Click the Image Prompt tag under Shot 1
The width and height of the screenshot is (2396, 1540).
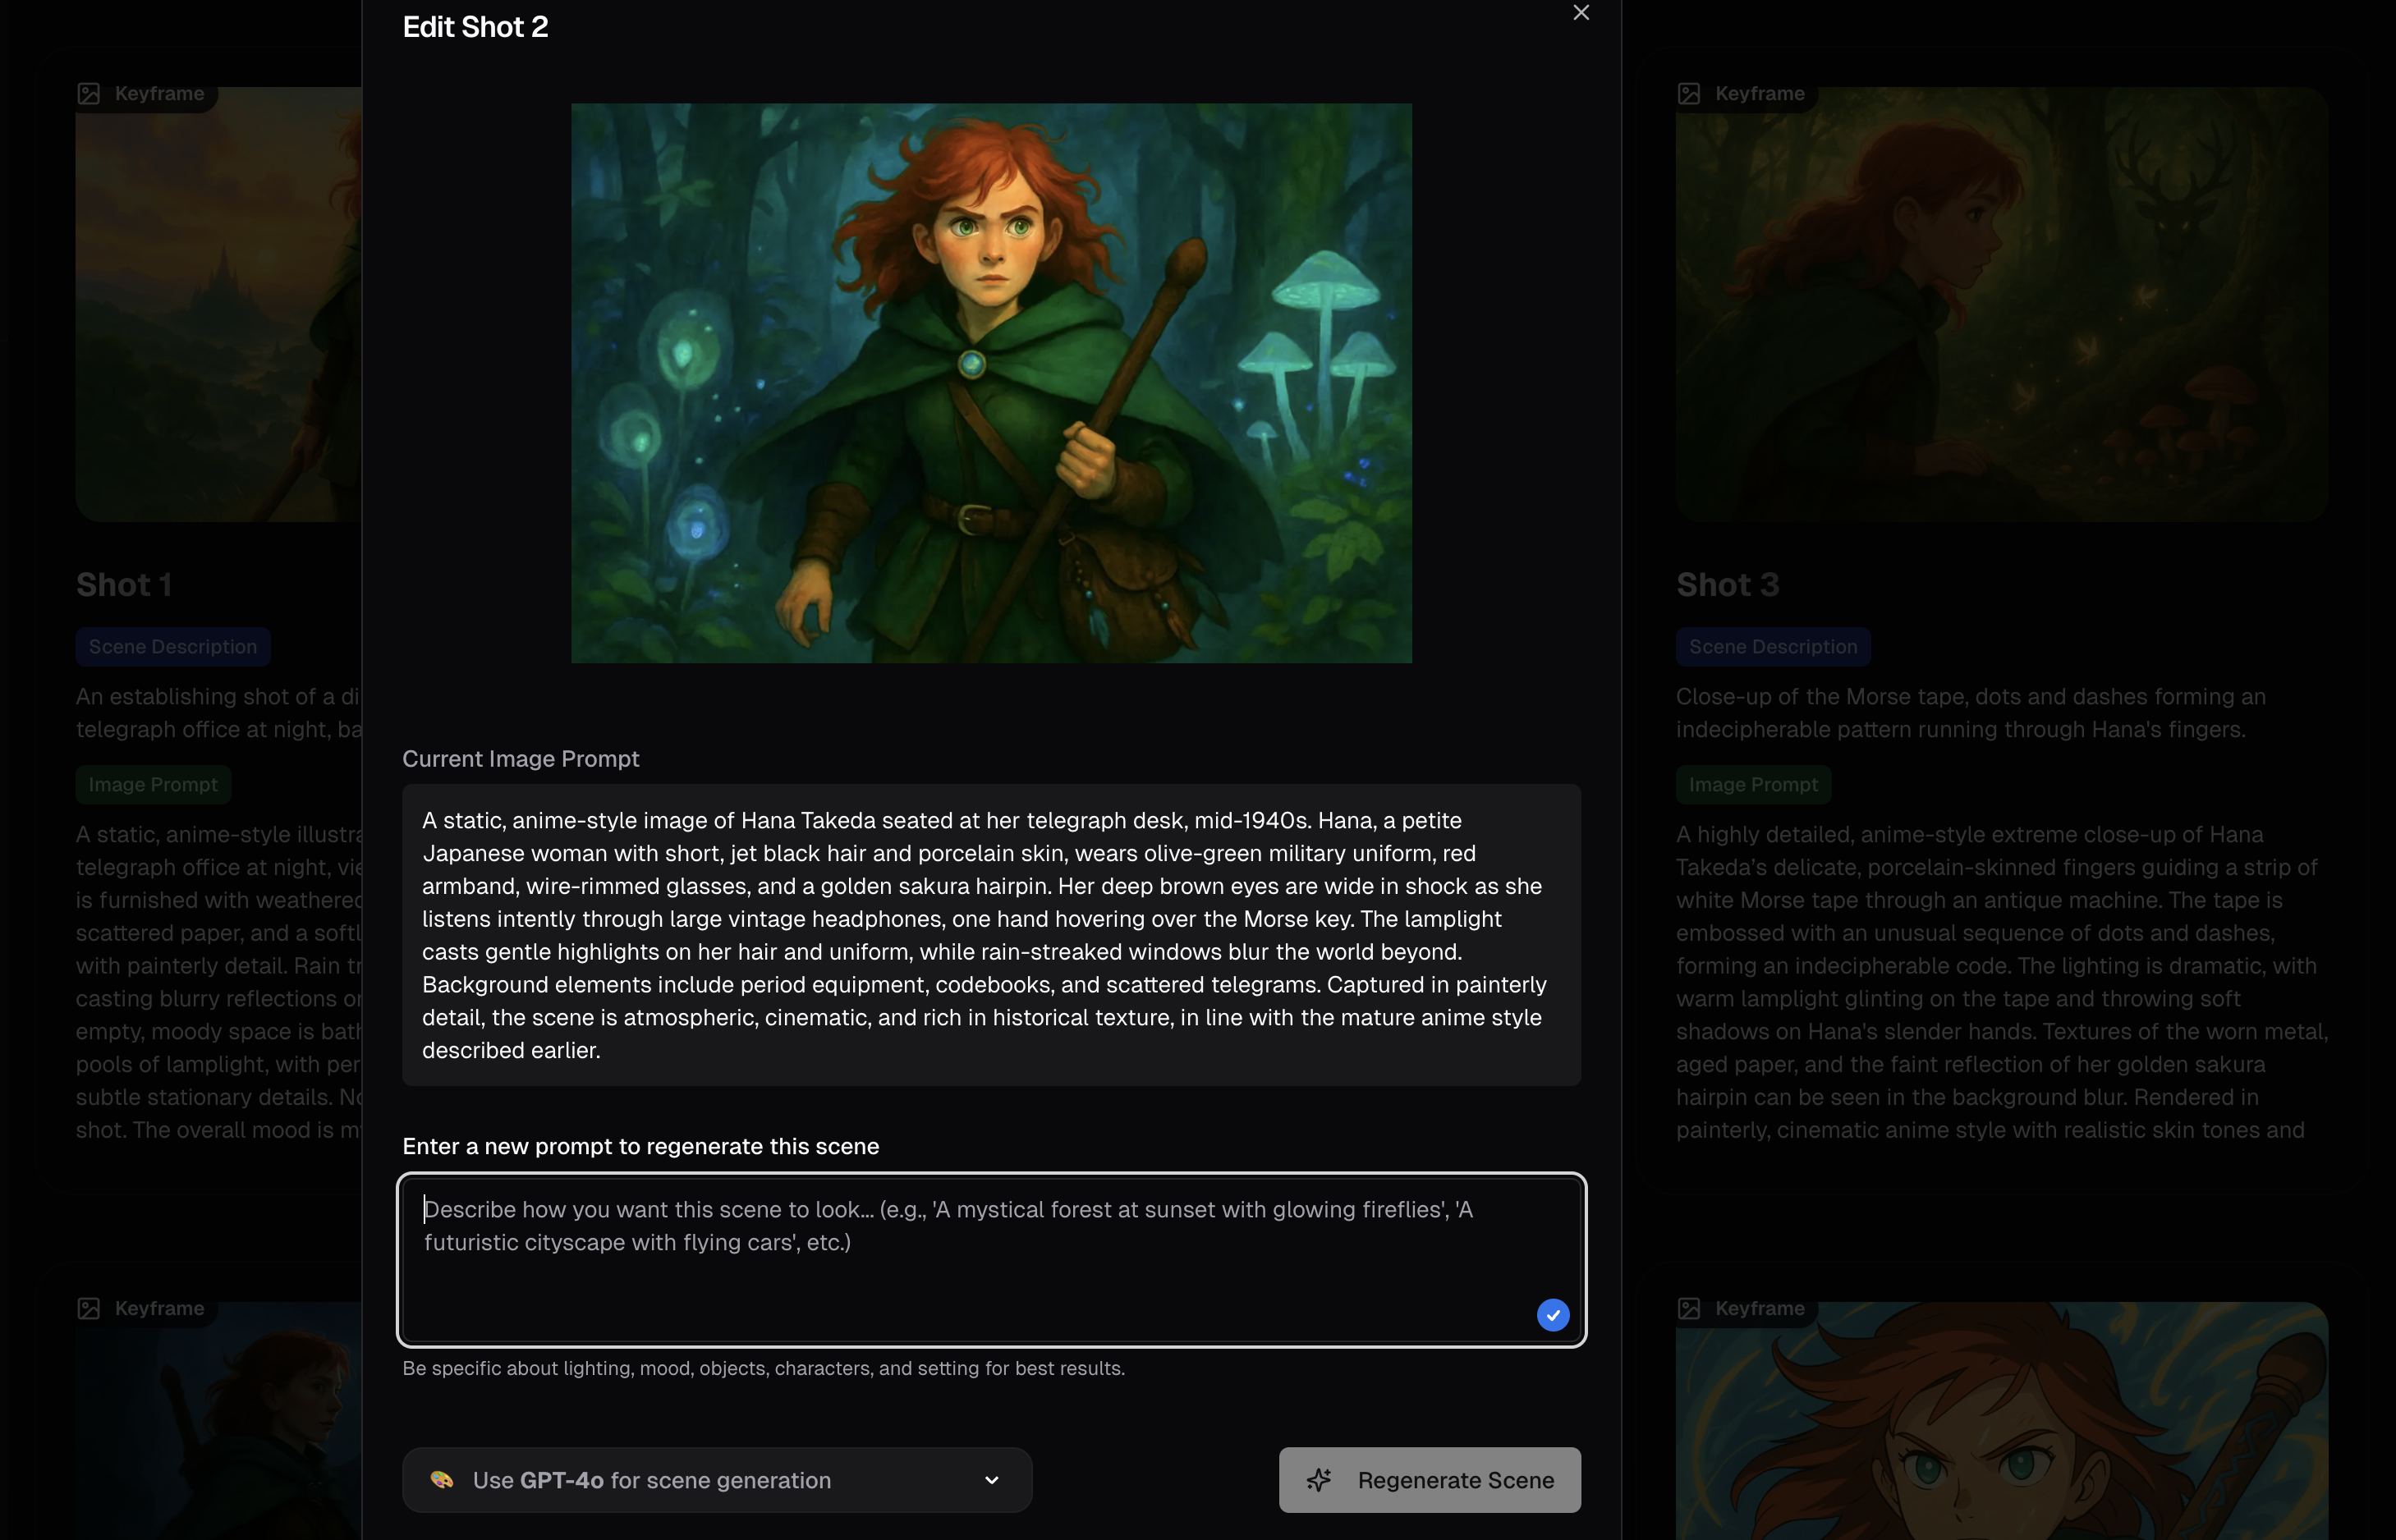point(153,785)
